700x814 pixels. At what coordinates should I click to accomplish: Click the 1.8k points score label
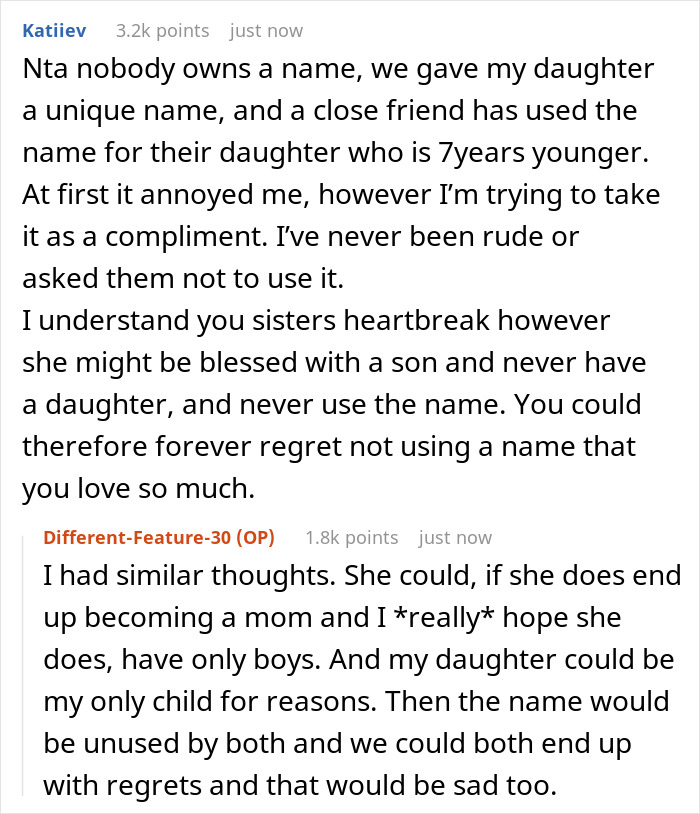click(352, 538)
